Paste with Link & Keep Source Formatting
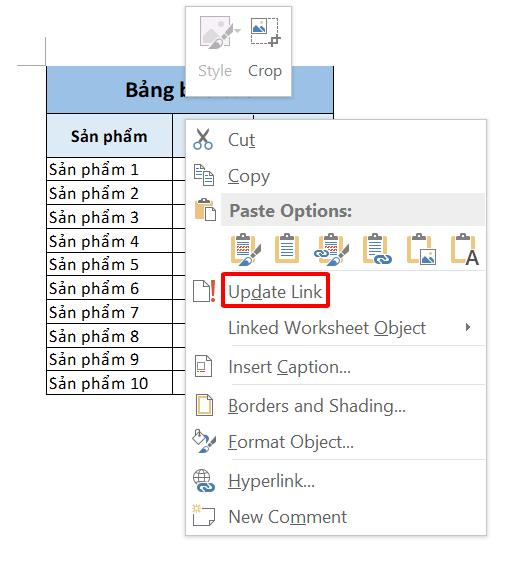 pyautogui.click(x=331, y=249)
